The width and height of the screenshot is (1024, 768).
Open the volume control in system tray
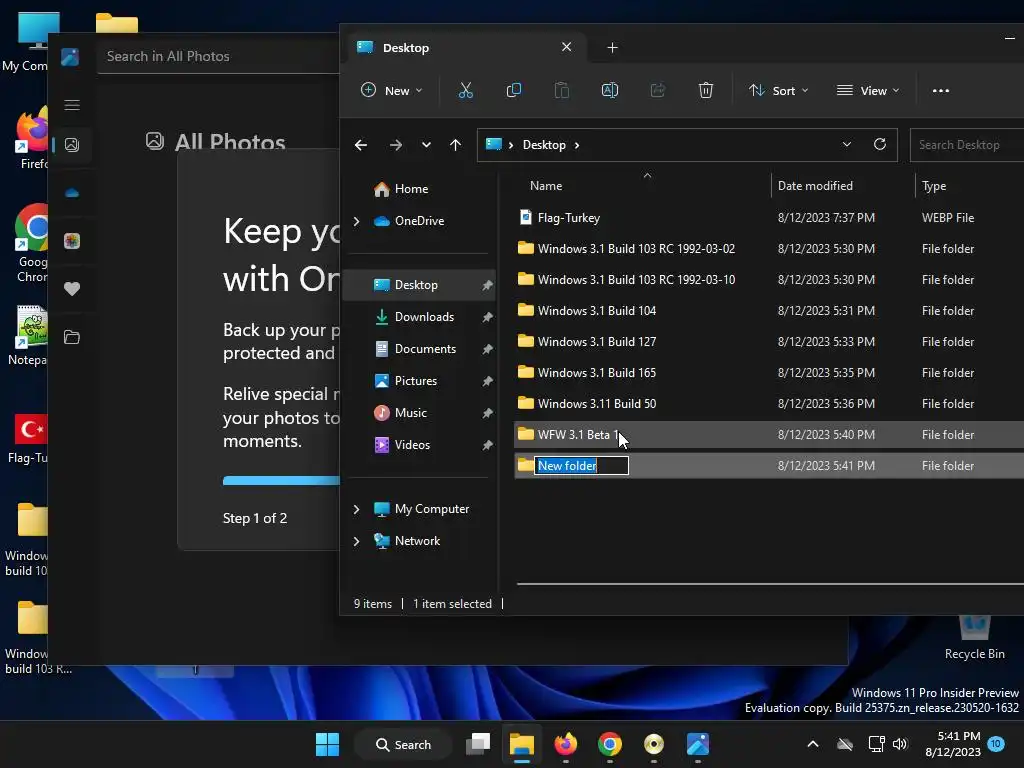pyautogui.click(x=900, y=744)
